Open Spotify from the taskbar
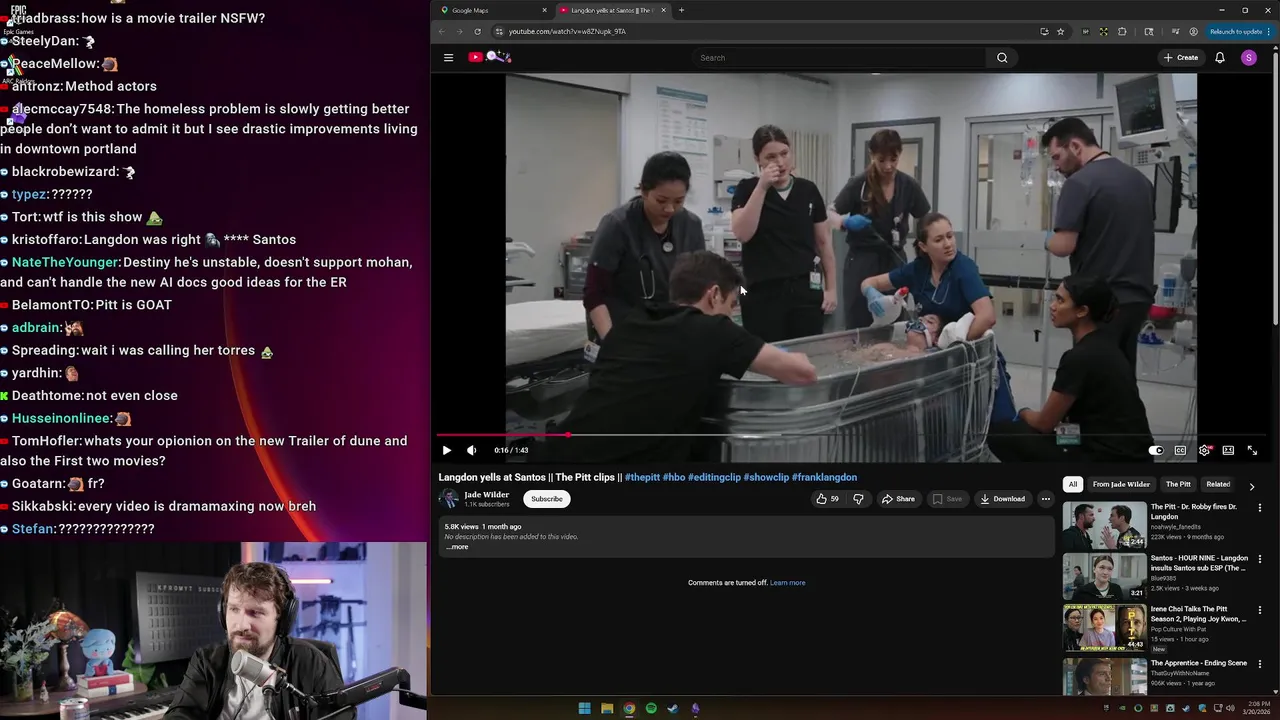Screen dimensions: 1280x720 (x=651, y=709)
